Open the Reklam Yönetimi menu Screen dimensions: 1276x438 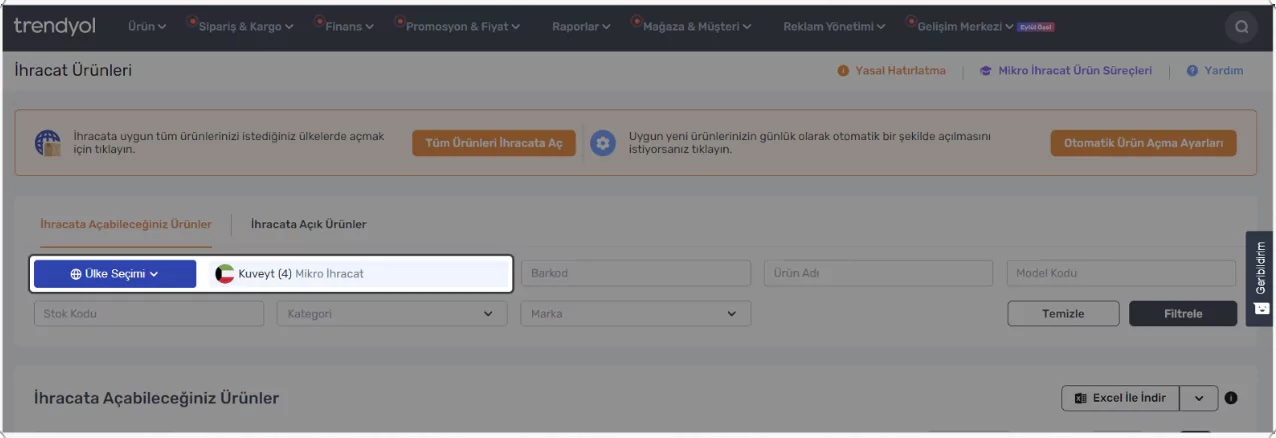[834, 27]
